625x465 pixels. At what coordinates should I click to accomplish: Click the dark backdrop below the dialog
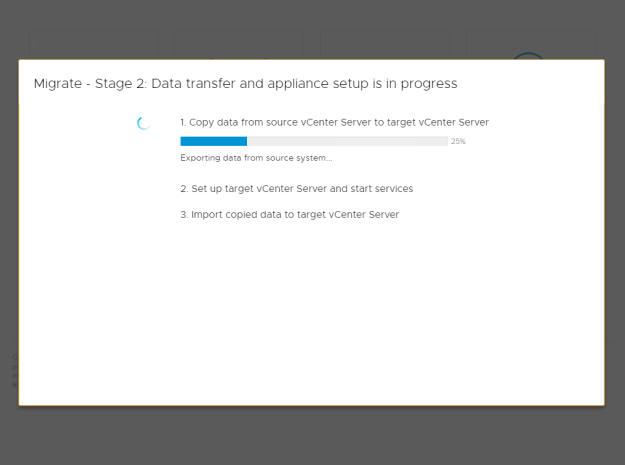tap(312, 436)
